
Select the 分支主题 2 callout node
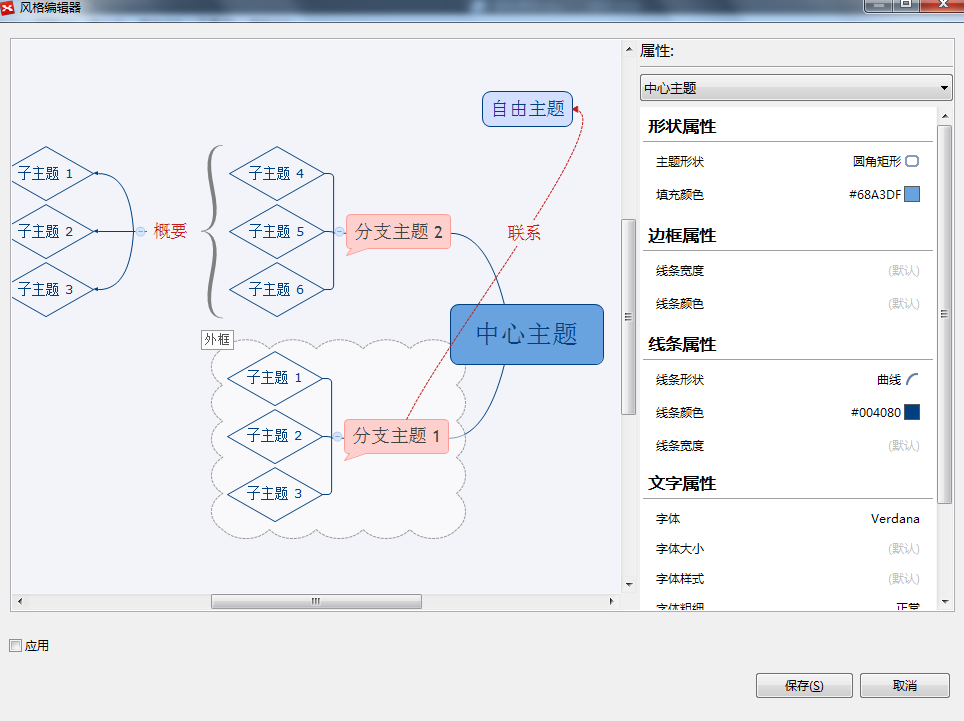(x=397, y=232)
